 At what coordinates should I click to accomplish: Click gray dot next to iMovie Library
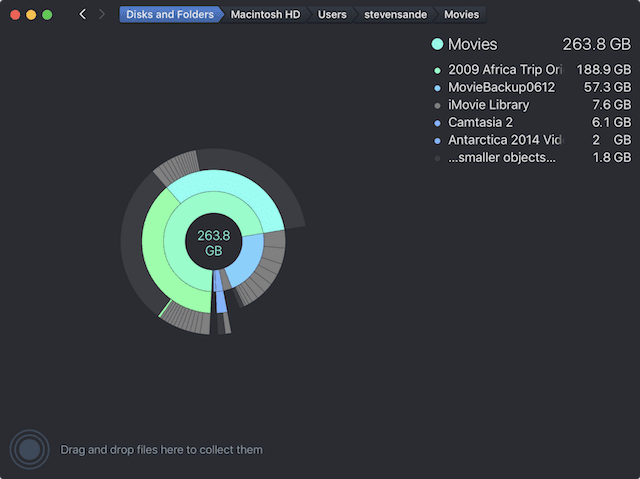(437, 105)
